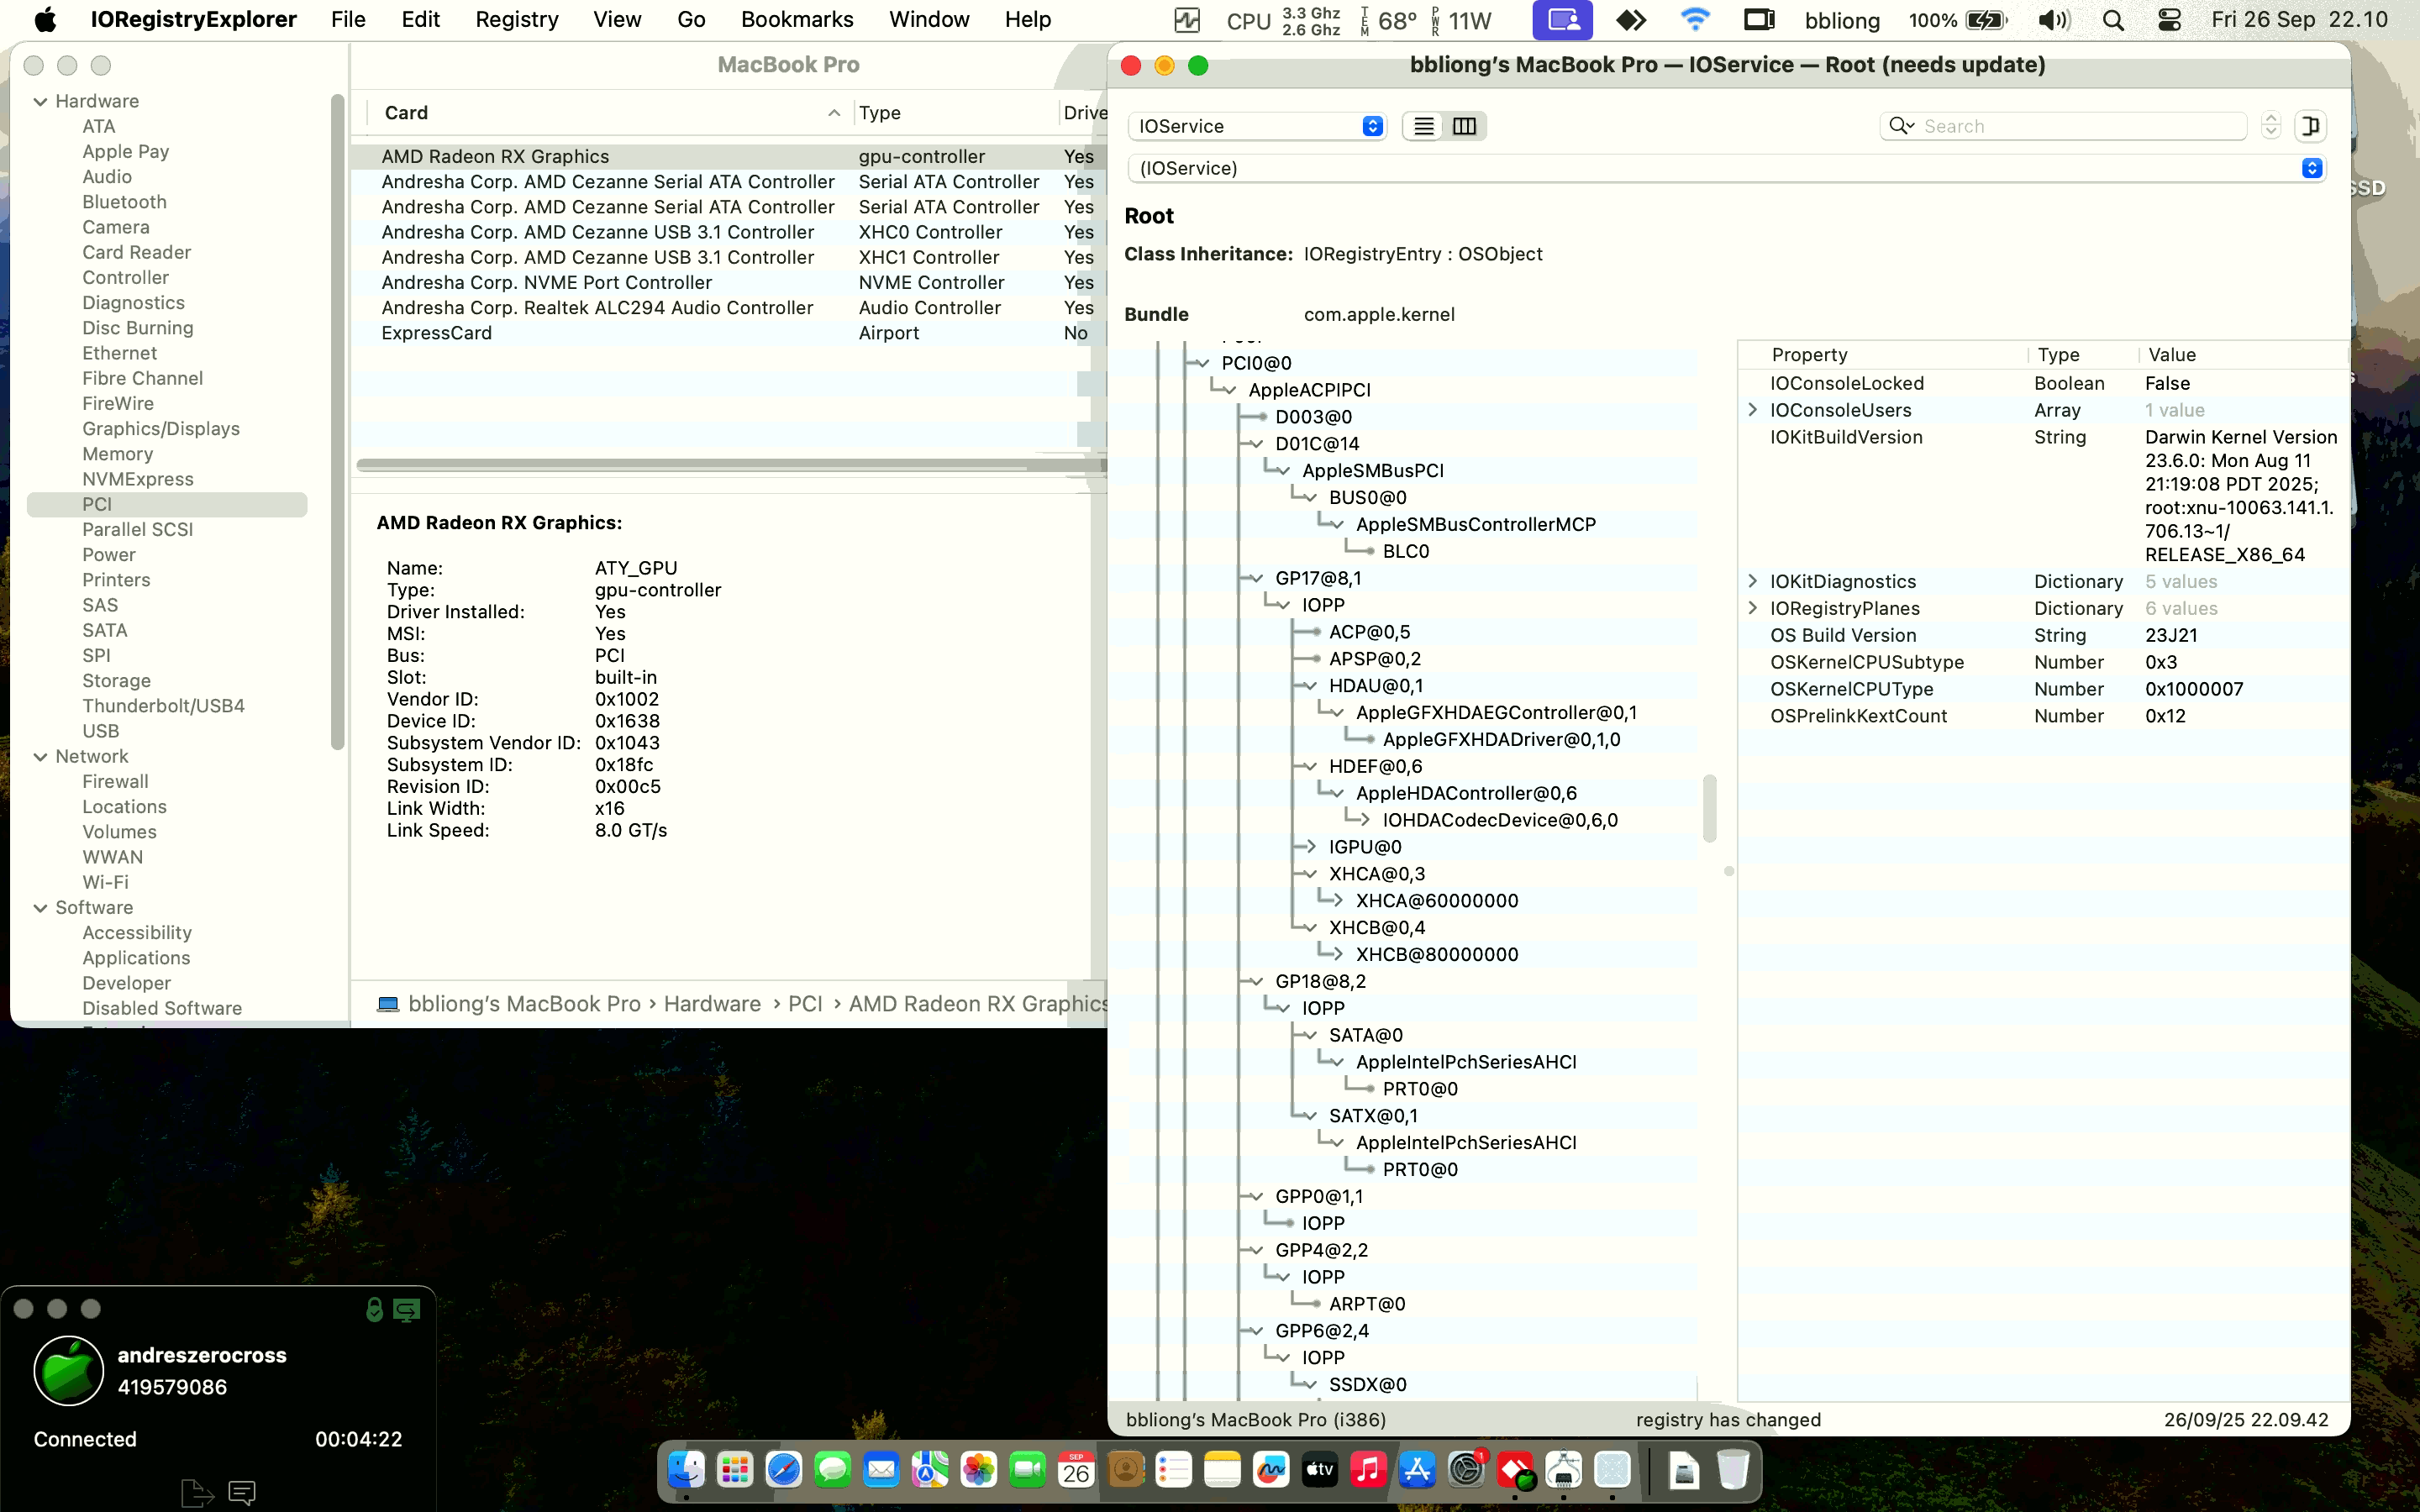
Task: Open Contacts from the Dock
Action: click(1125, 1470)
